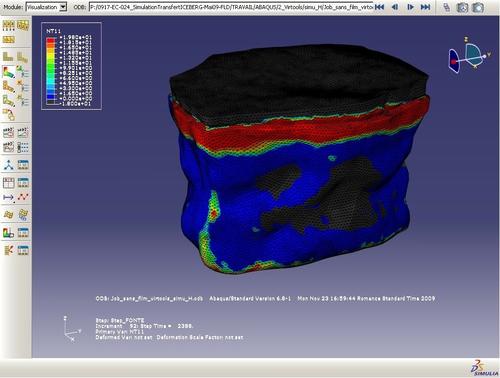Step to the previous frame

[x=395, y=7]
